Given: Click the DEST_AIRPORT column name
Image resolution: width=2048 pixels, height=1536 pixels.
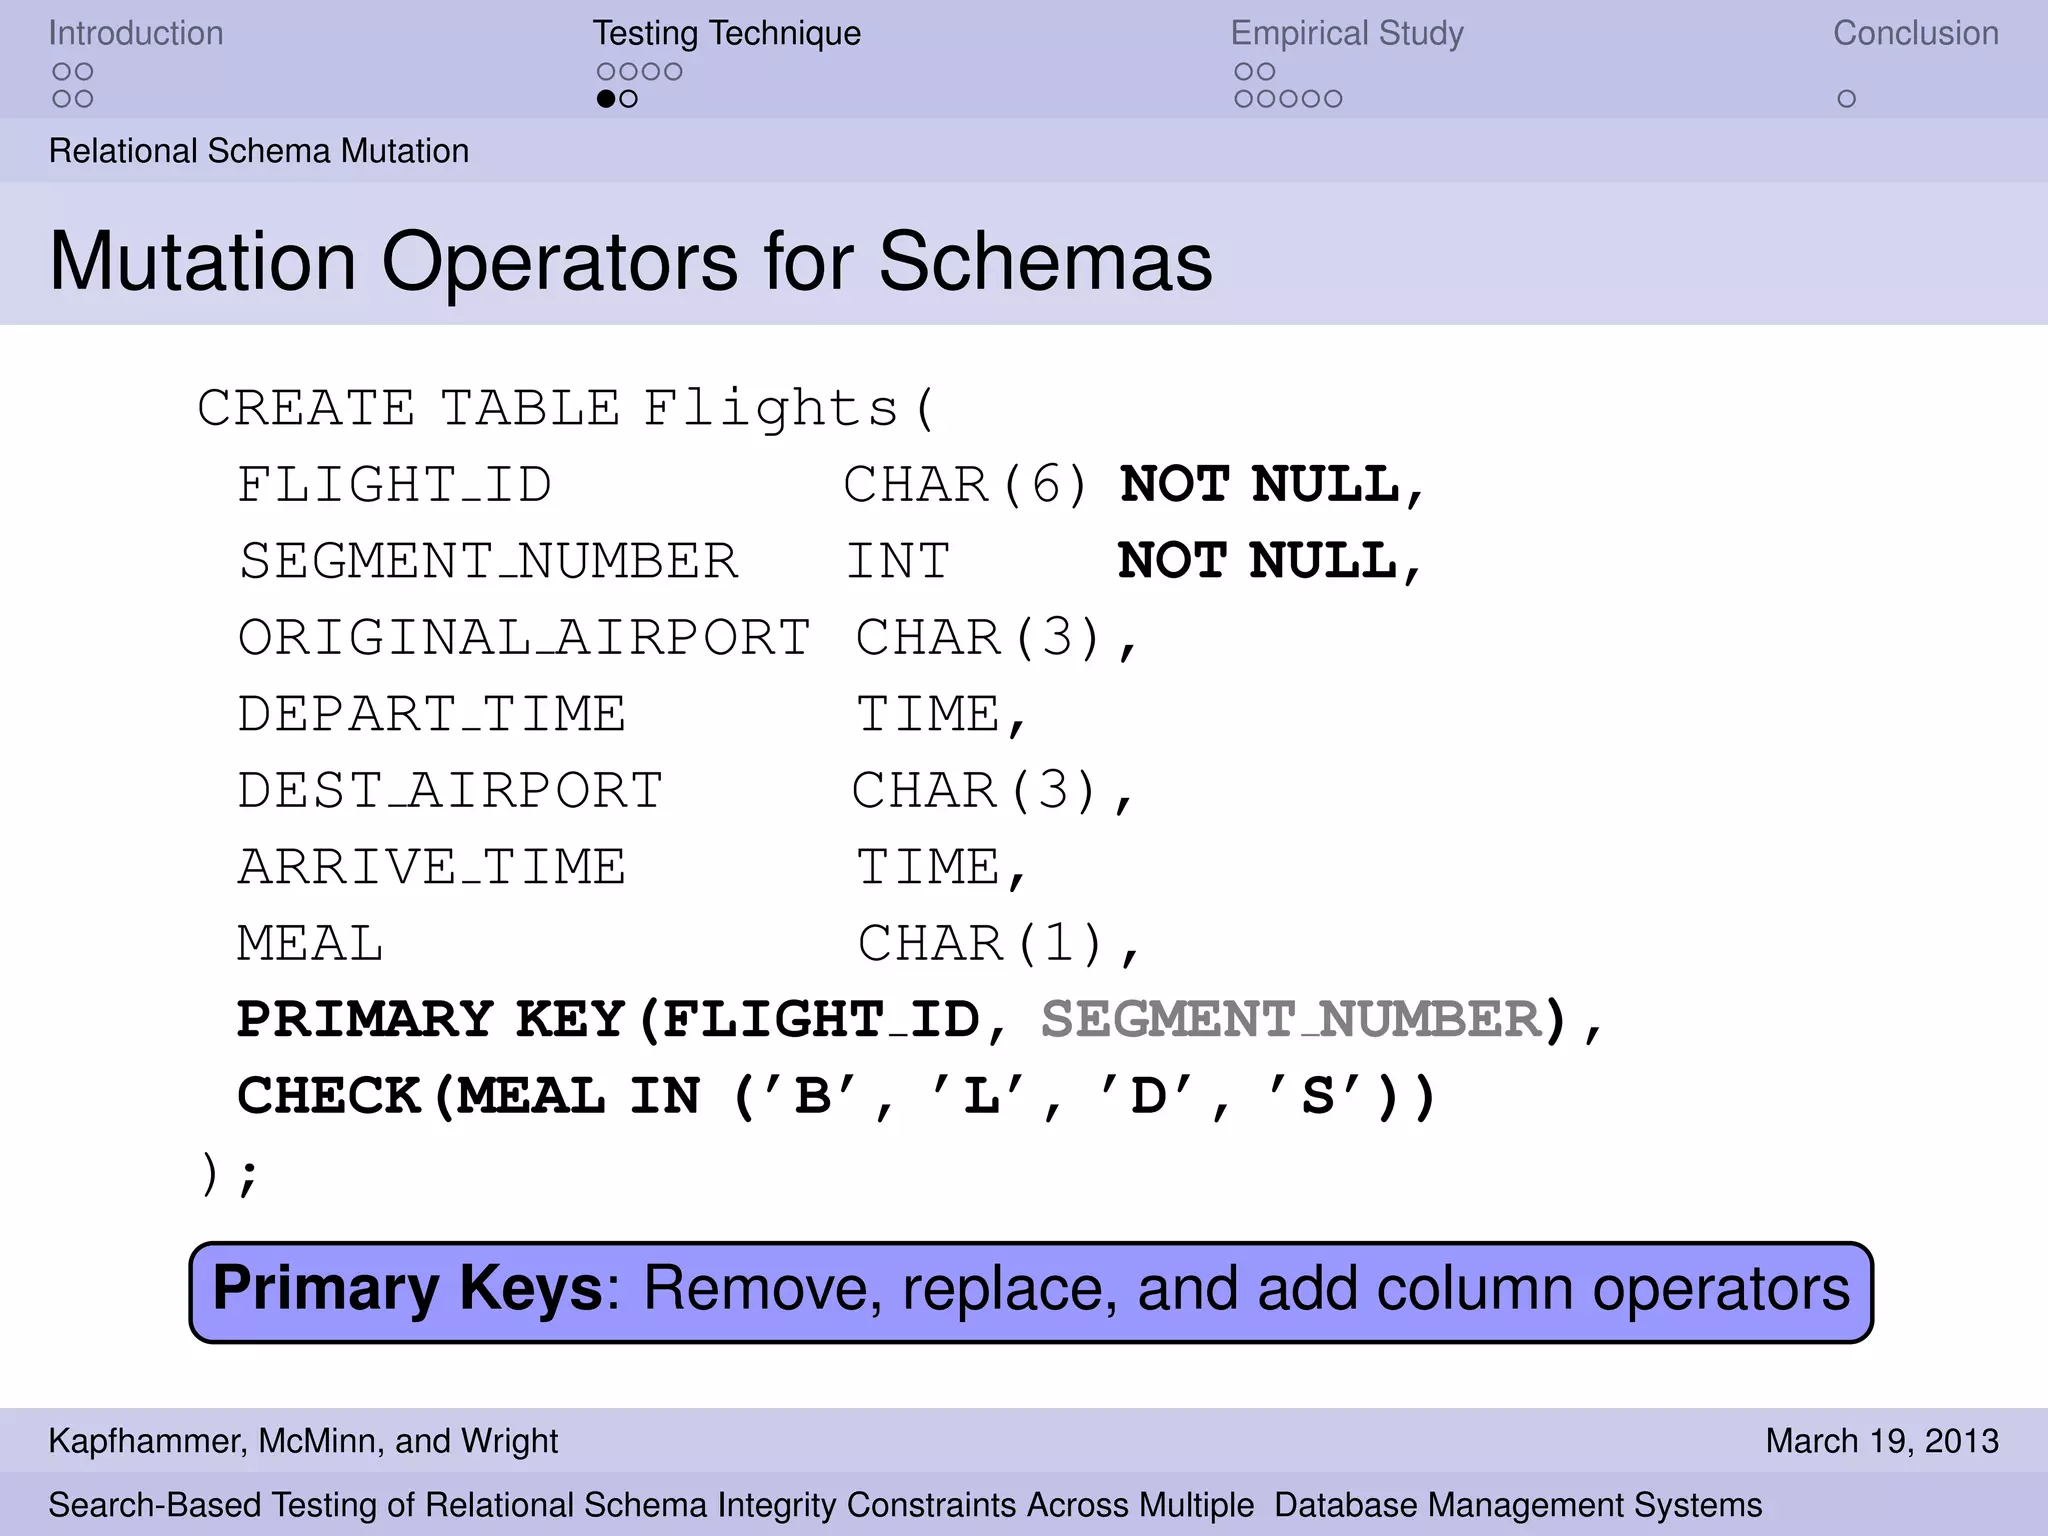Looking at the screenshot, I should 450,791.
